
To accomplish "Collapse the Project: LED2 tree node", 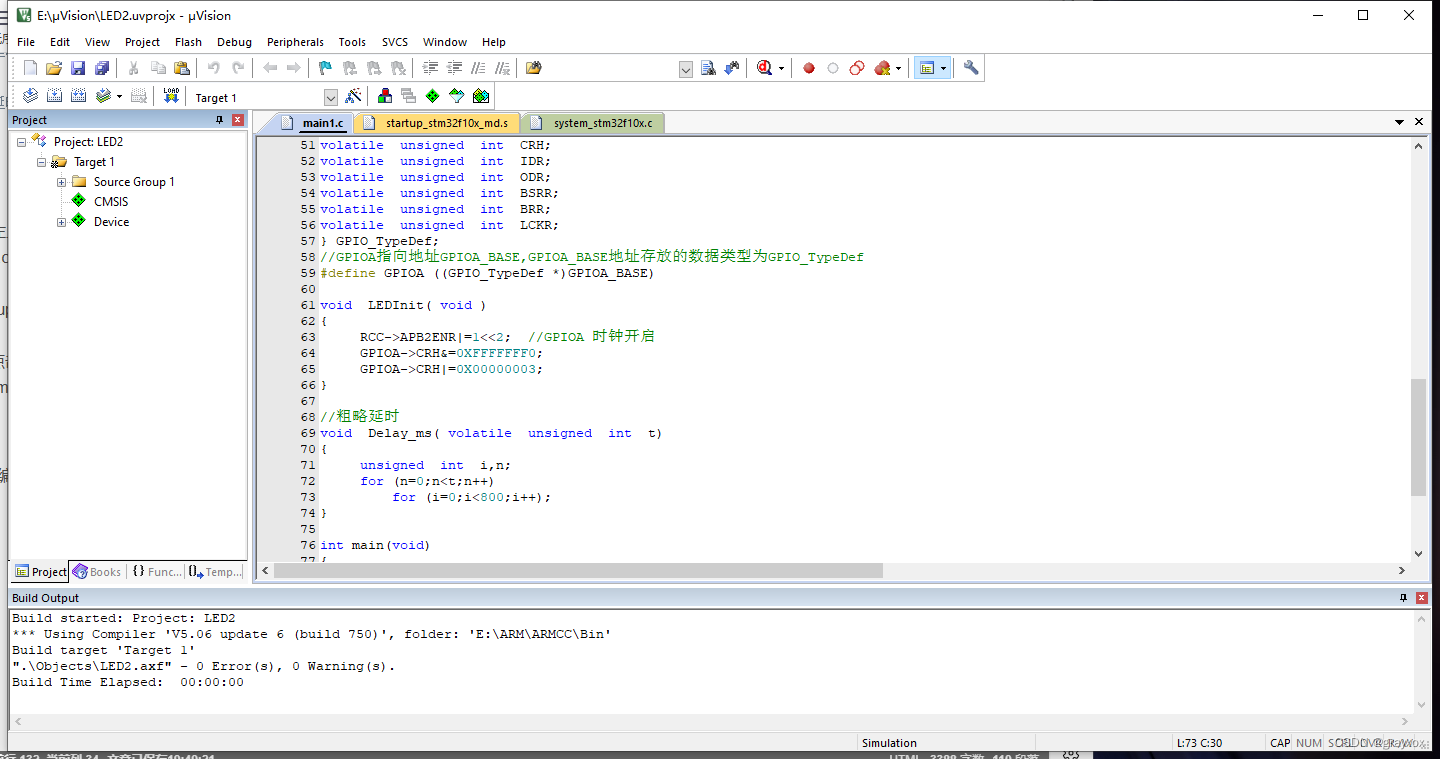I will click(22, 142).
